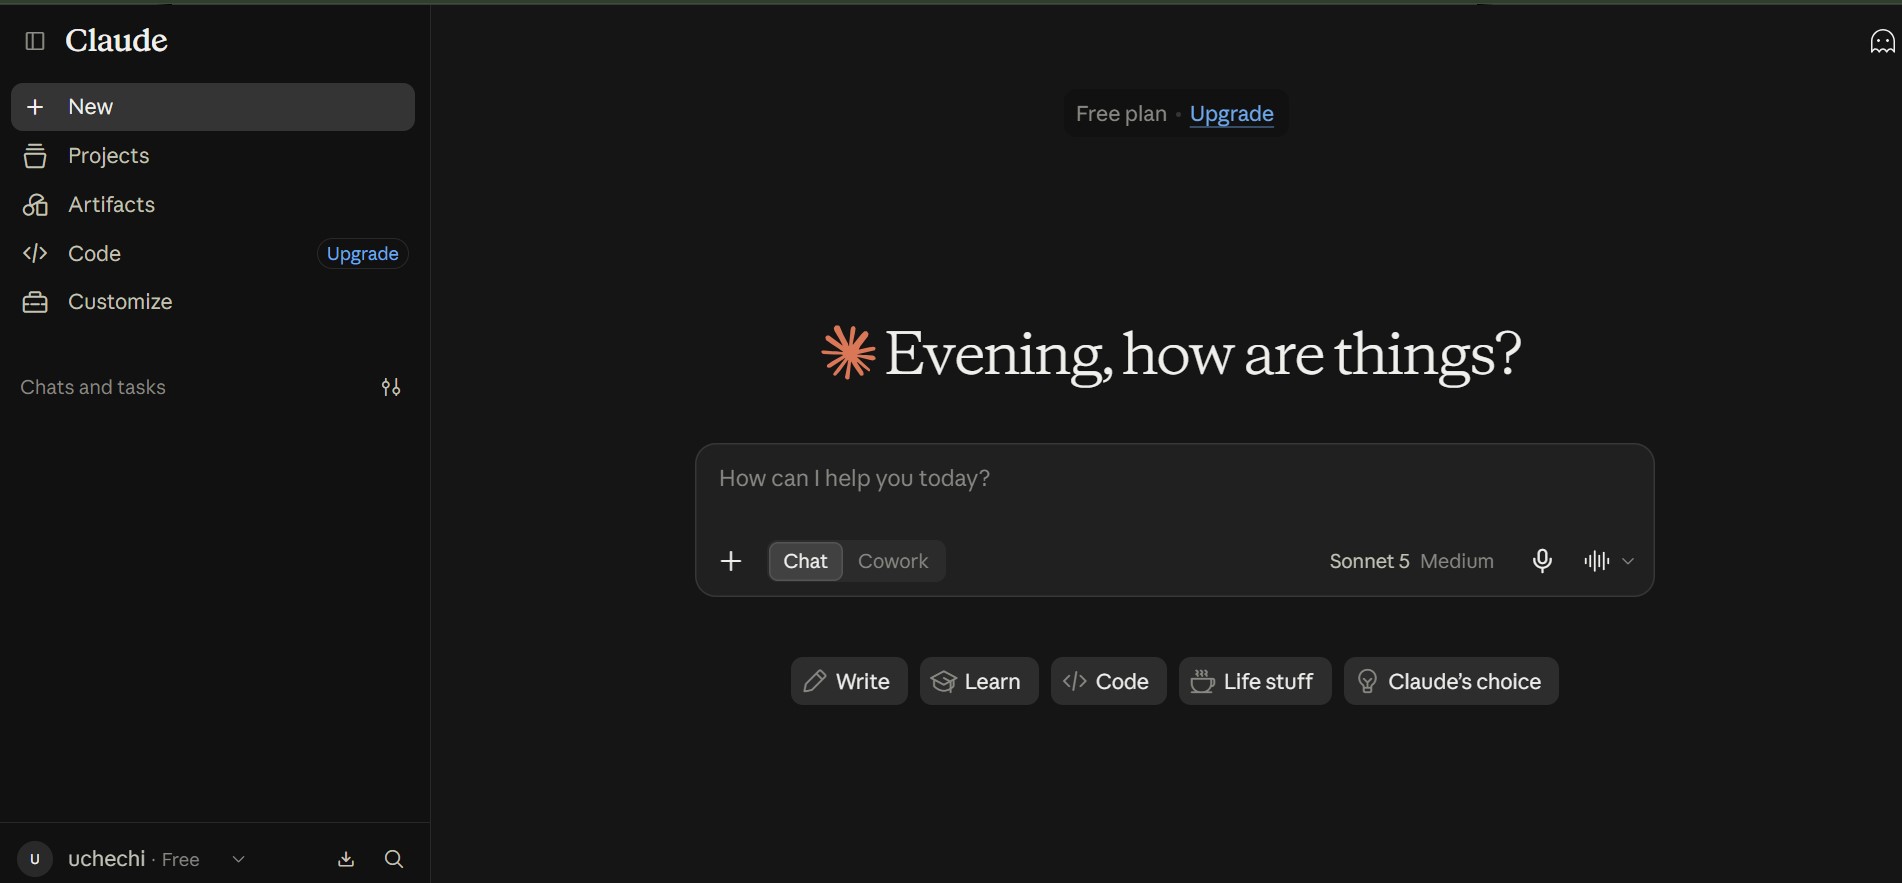
Task: Collapse the sidebar with the panel icon
Action: click(x=35, y=41)
